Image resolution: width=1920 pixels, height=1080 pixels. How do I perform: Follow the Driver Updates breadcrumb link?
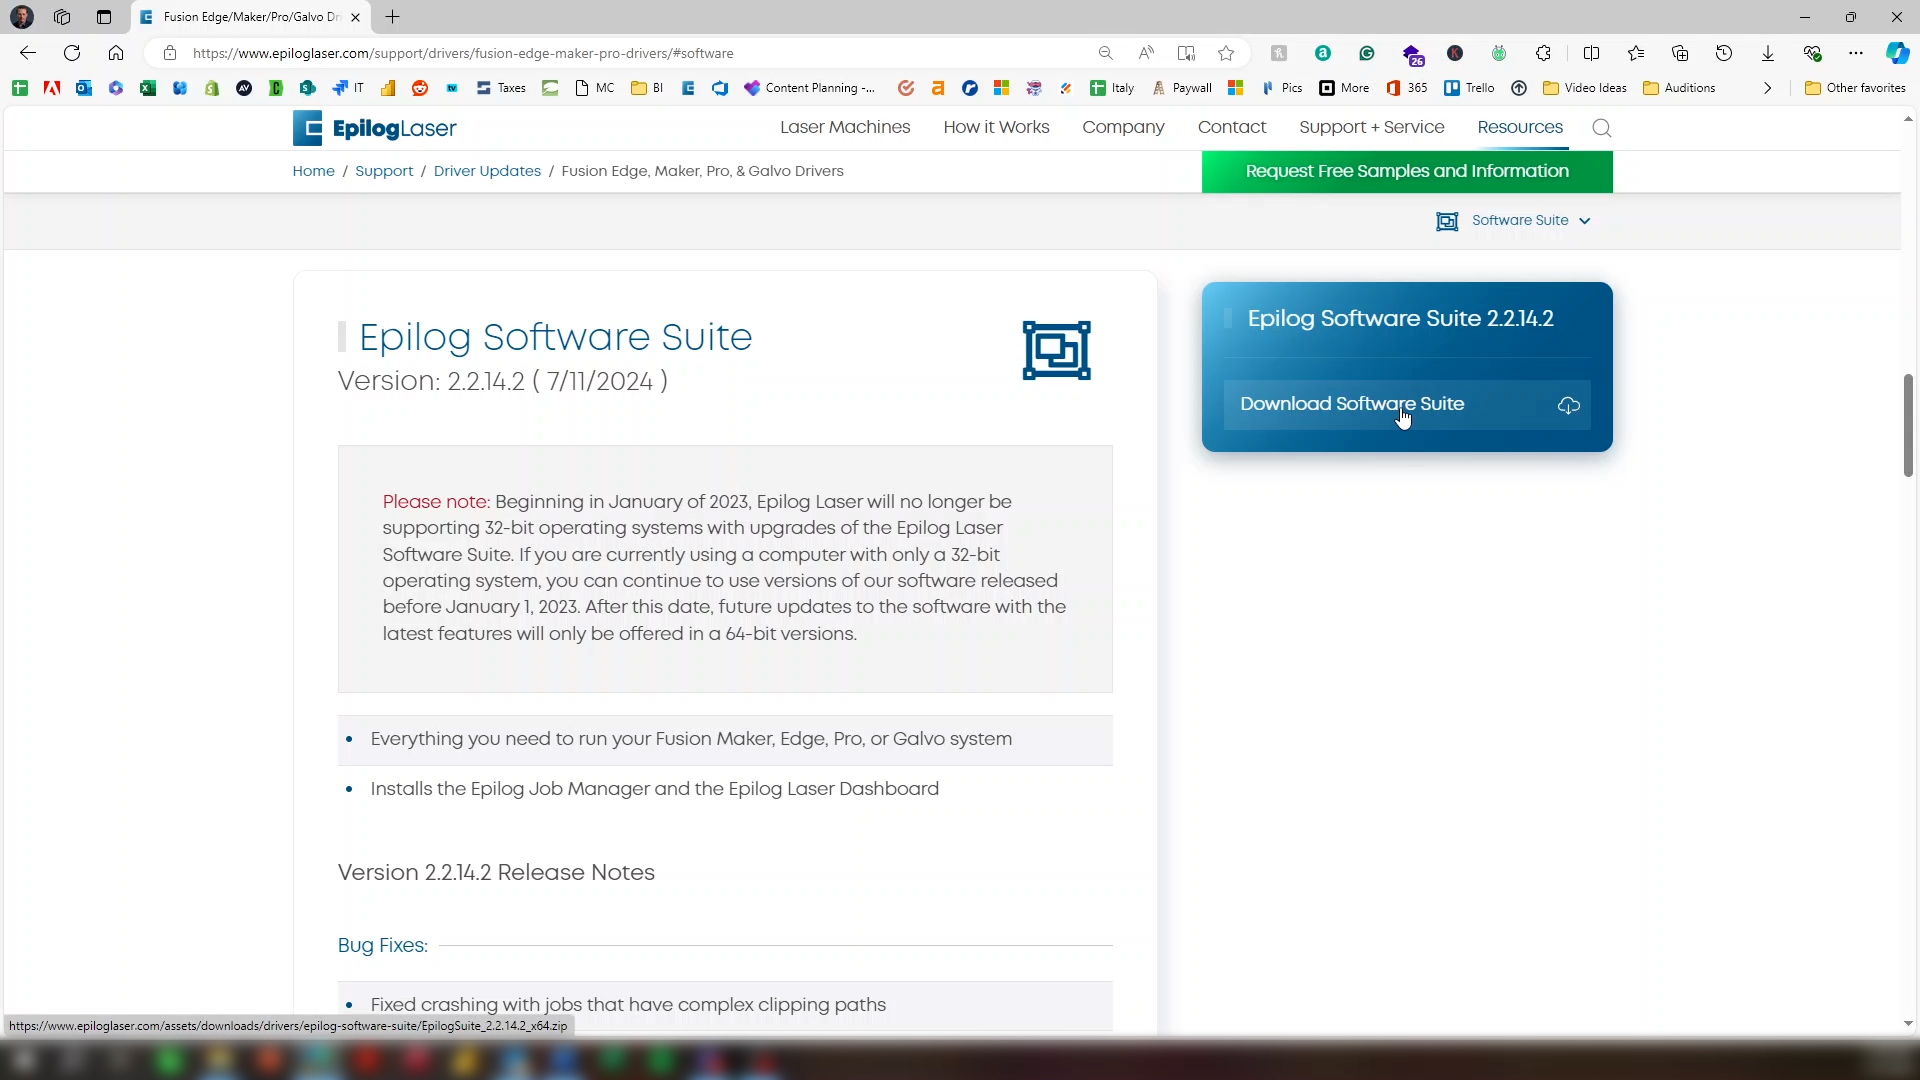point(487,171)
